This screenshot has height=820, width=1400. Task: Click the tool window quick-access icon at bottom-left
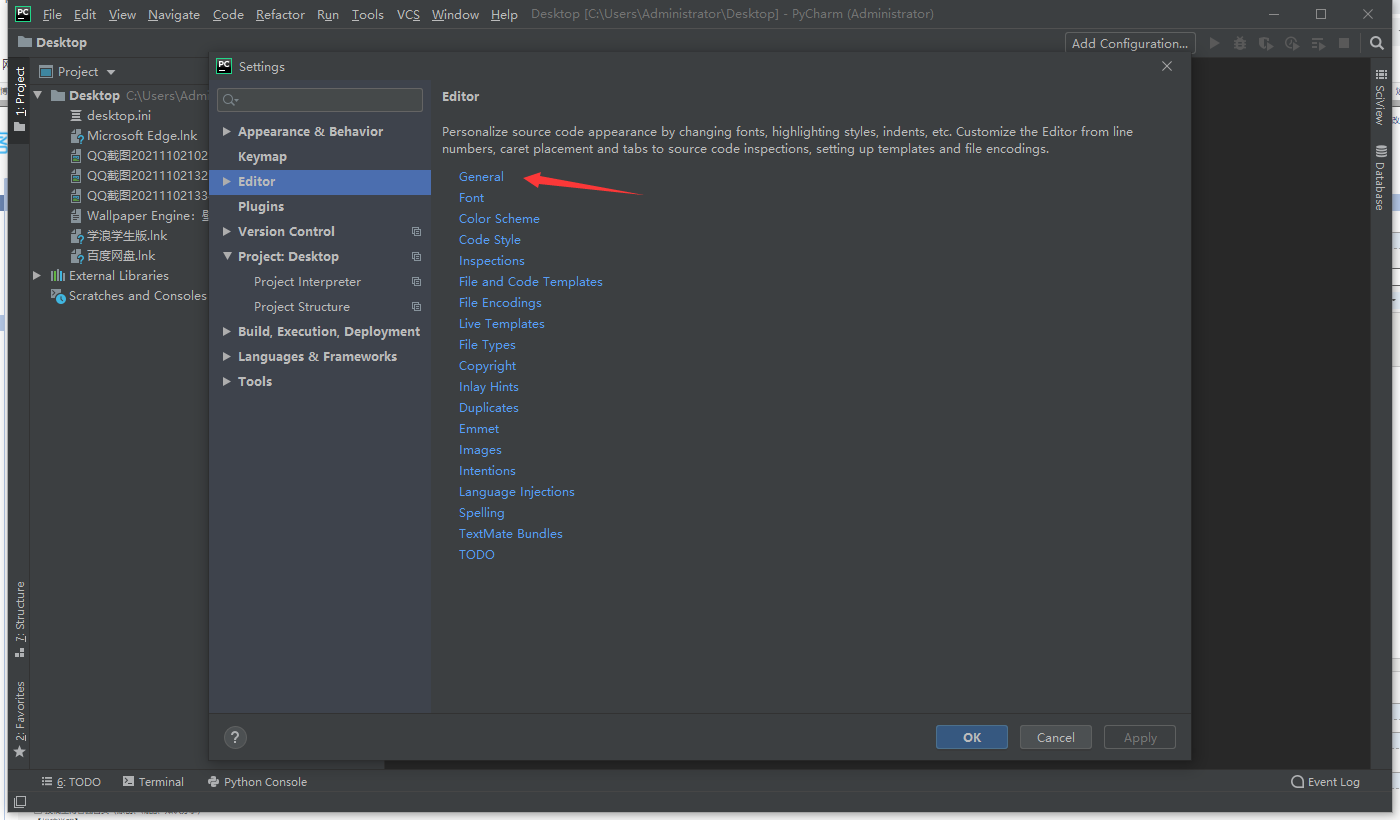point(19,801)
